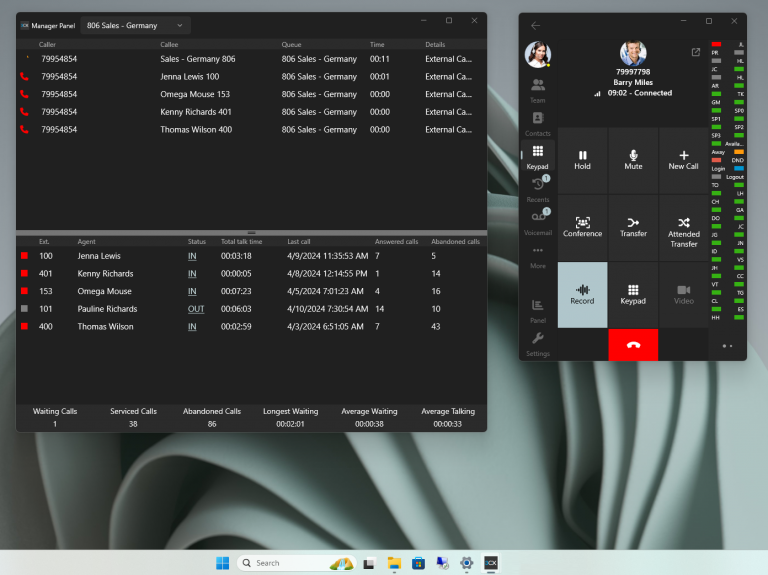Image resolution: width=768 pixels, height=575 pixels.
Task: Click red phone icon for Jenna Lewis 100 call
Action: pyautogui.click(x=24, y=76)
